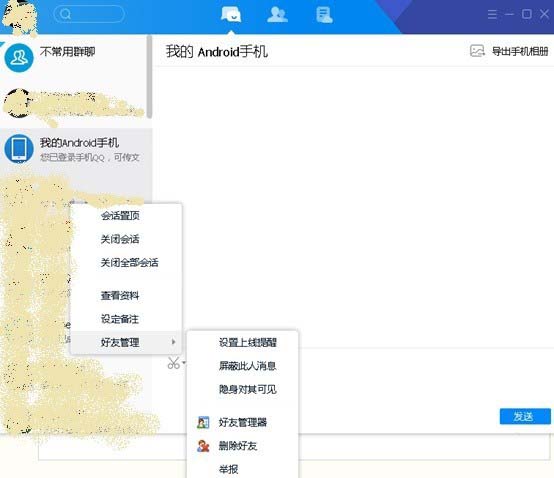Select 好友管理 menu entry
The height and width of the screenshot is (478, 554).
[x=126, y=342]
